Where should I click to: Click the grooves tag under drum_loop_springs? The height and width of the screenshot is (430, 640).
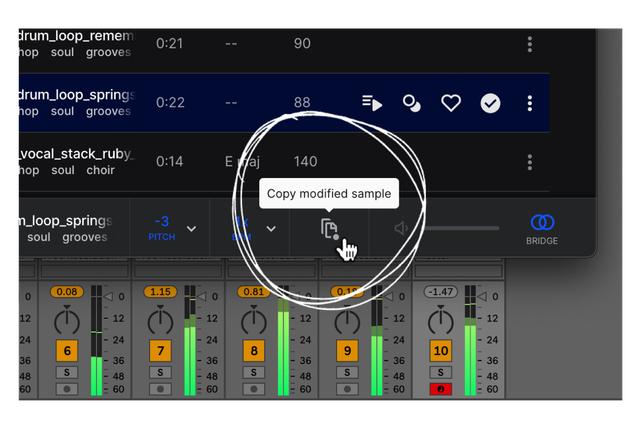click(108, 111)
